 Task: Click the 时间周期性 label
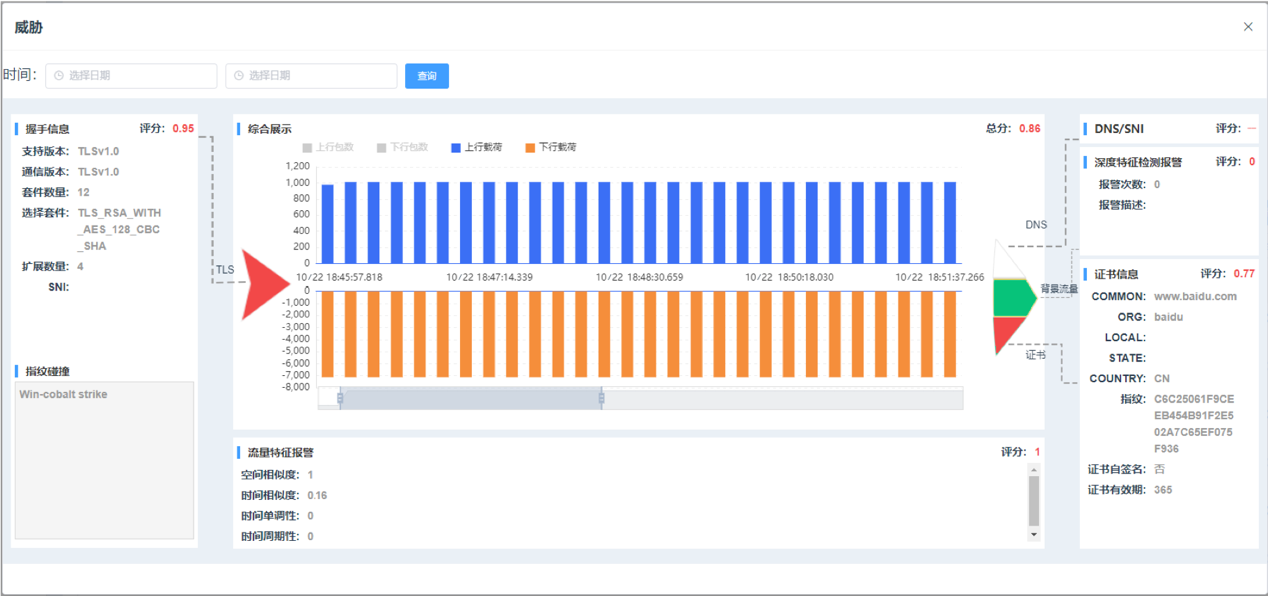point(270,537)
